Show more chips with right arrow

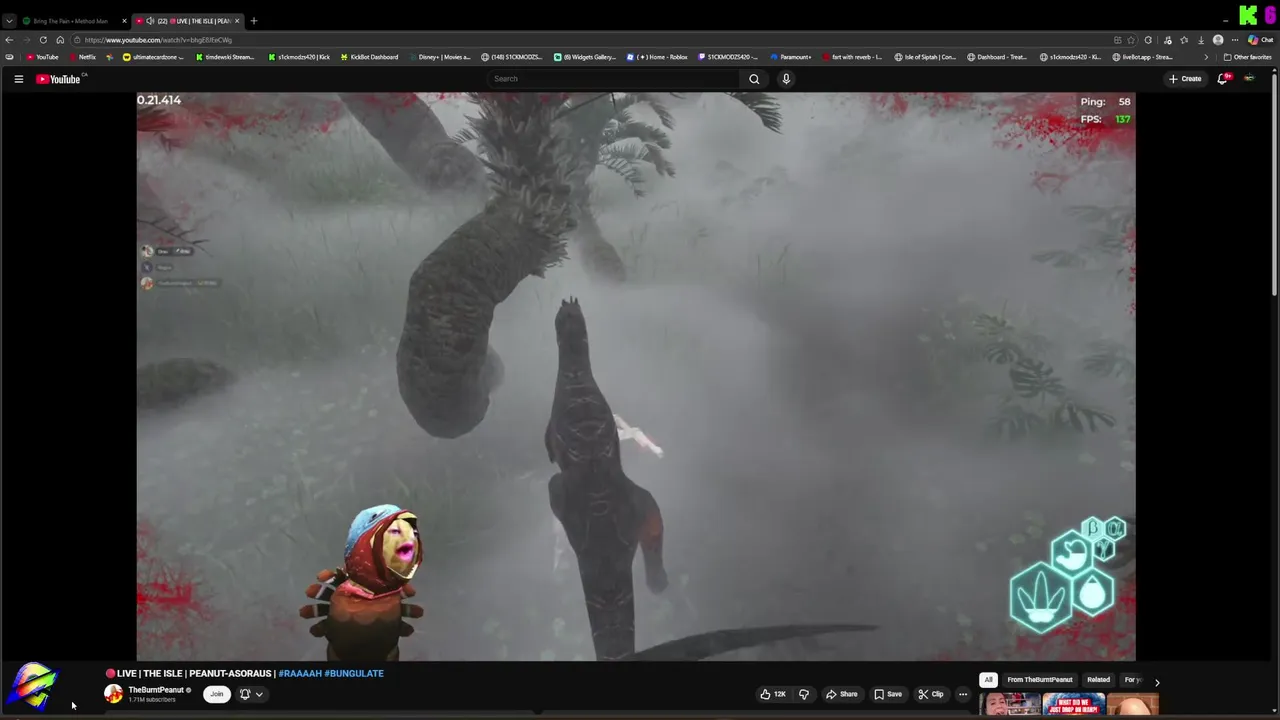[1157, 682]
